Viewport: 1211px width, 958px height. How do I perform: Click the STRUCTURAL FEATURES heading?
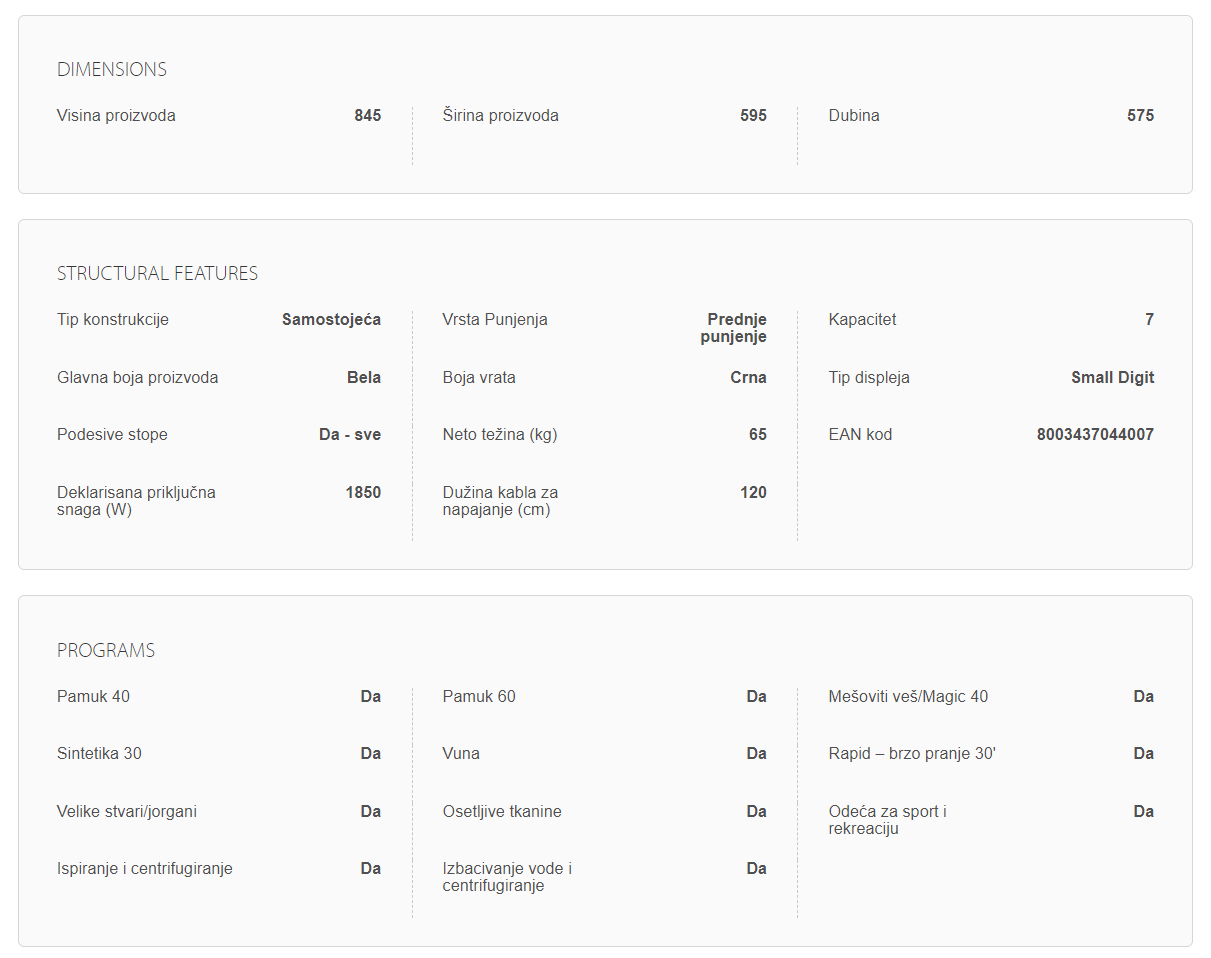point(157,274)
